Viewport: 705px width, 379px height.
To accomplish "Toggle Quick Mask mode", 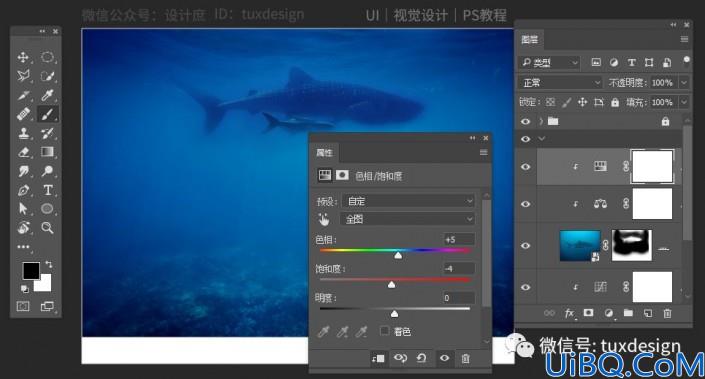I will point(23,306).
